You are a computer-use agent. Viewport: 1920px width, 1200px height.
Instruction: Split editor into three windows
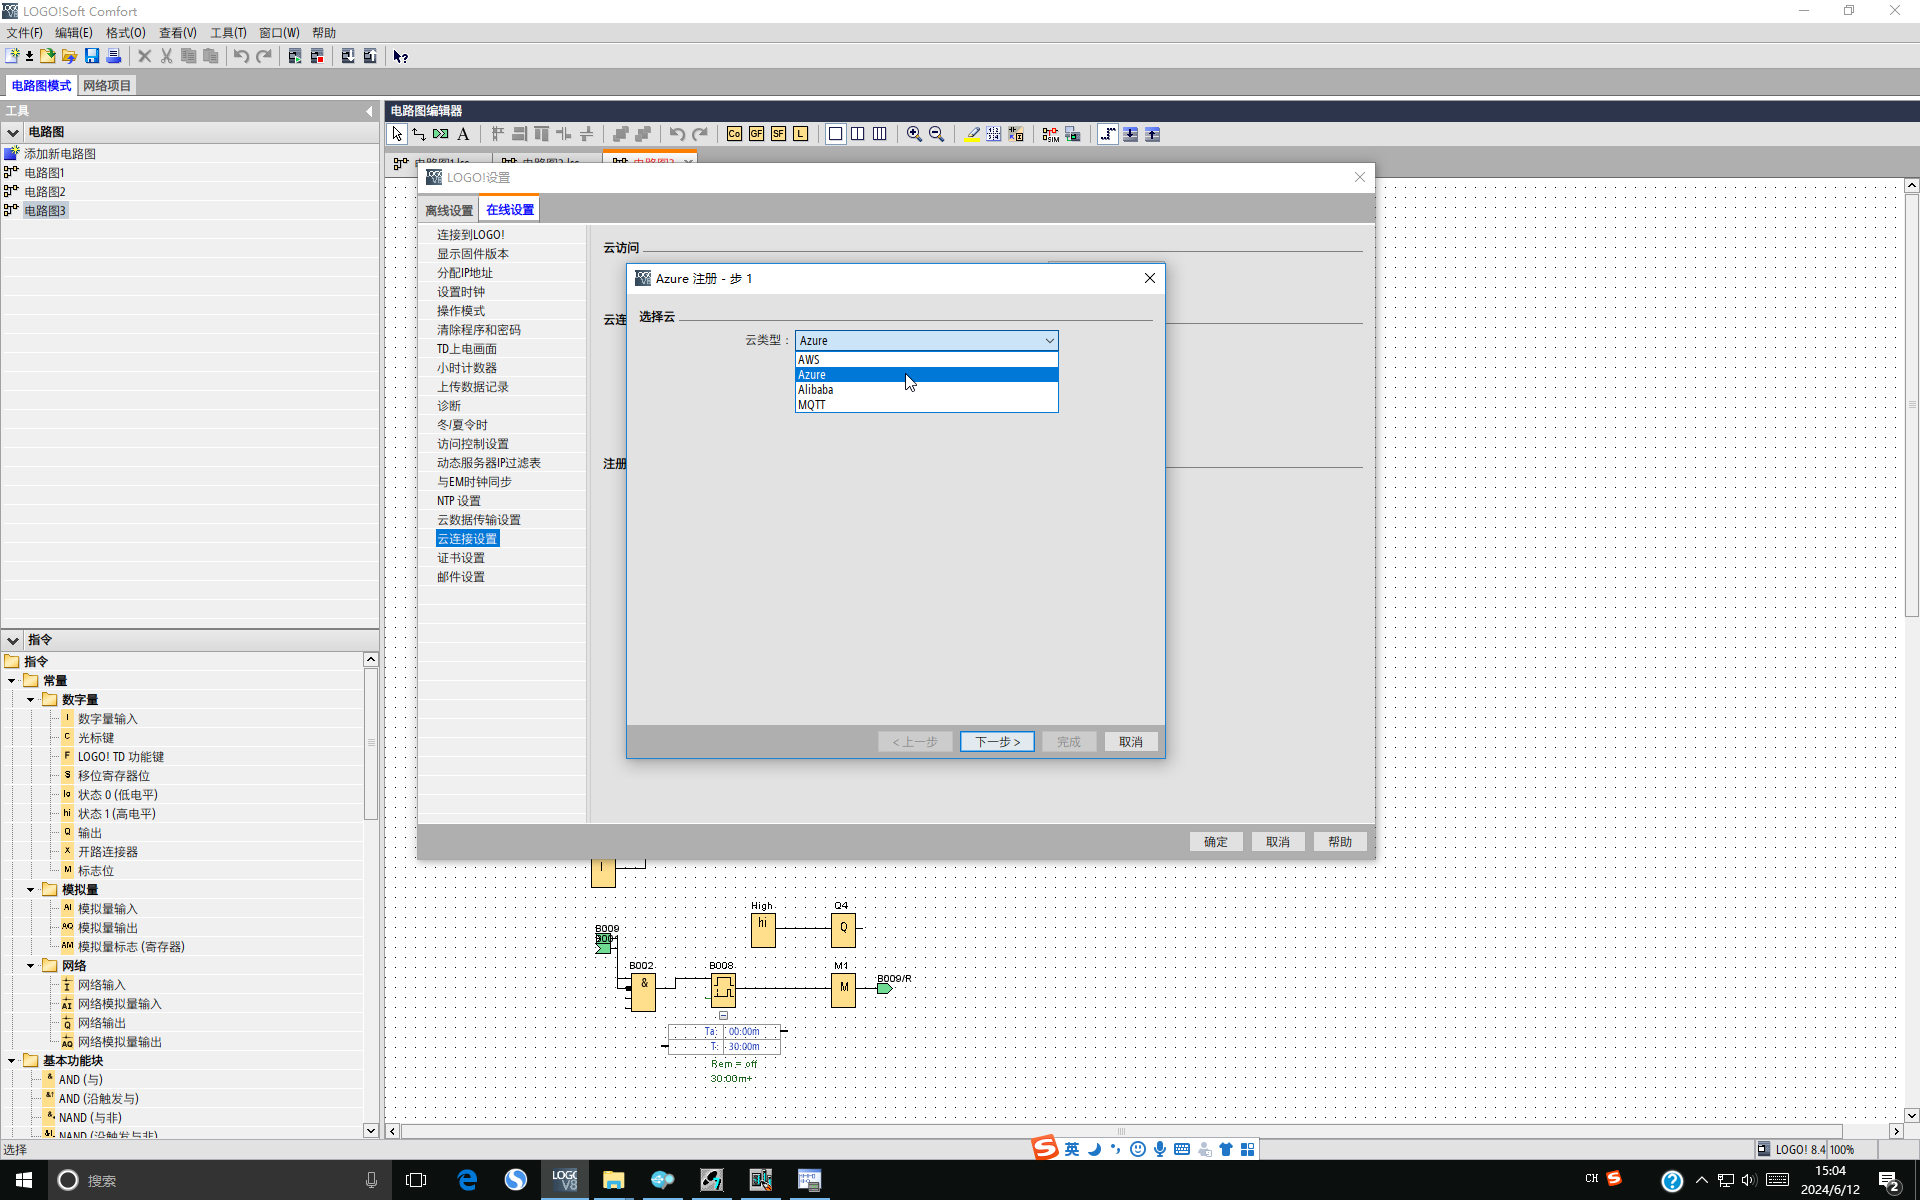pos(879,134)
